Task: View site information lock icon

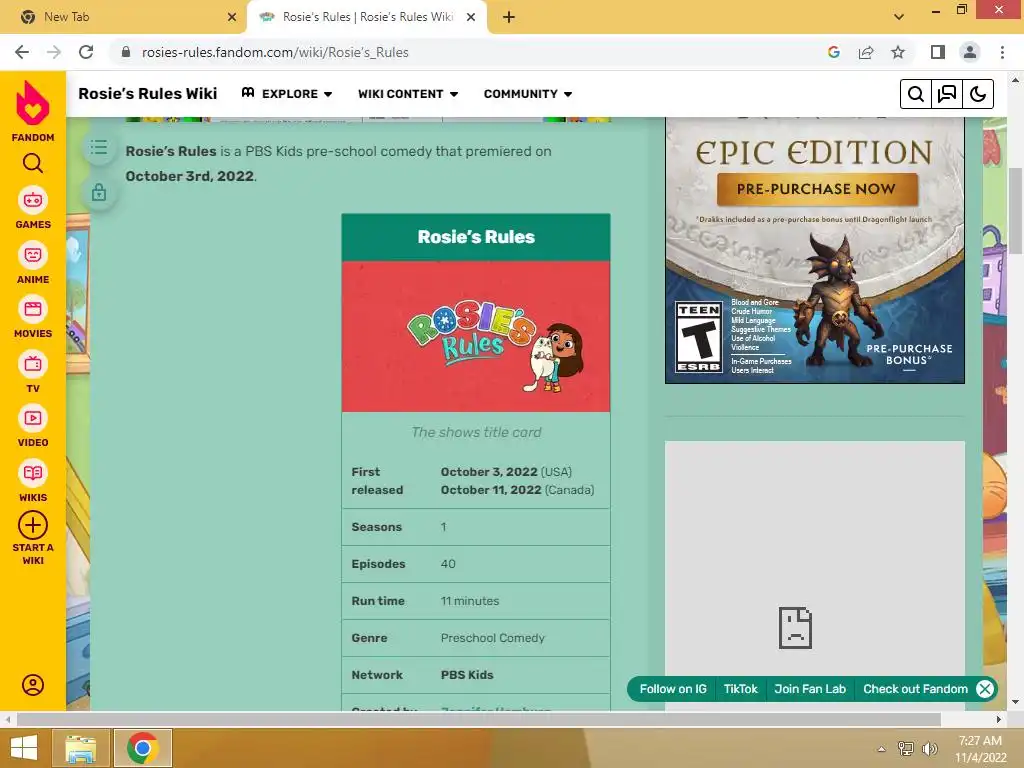Action: click(x=126, y=52)
